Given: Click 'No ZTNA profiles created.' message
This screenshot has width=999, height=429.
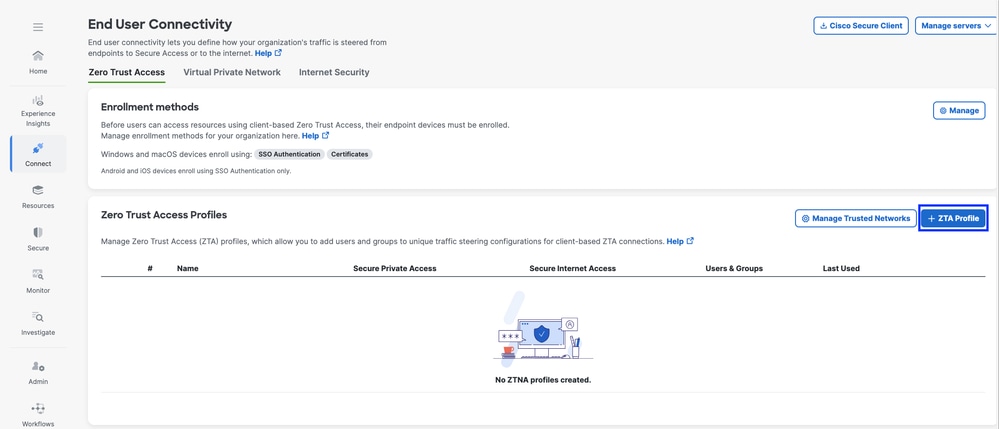Looking at the screenshot, I should (543, 380).
